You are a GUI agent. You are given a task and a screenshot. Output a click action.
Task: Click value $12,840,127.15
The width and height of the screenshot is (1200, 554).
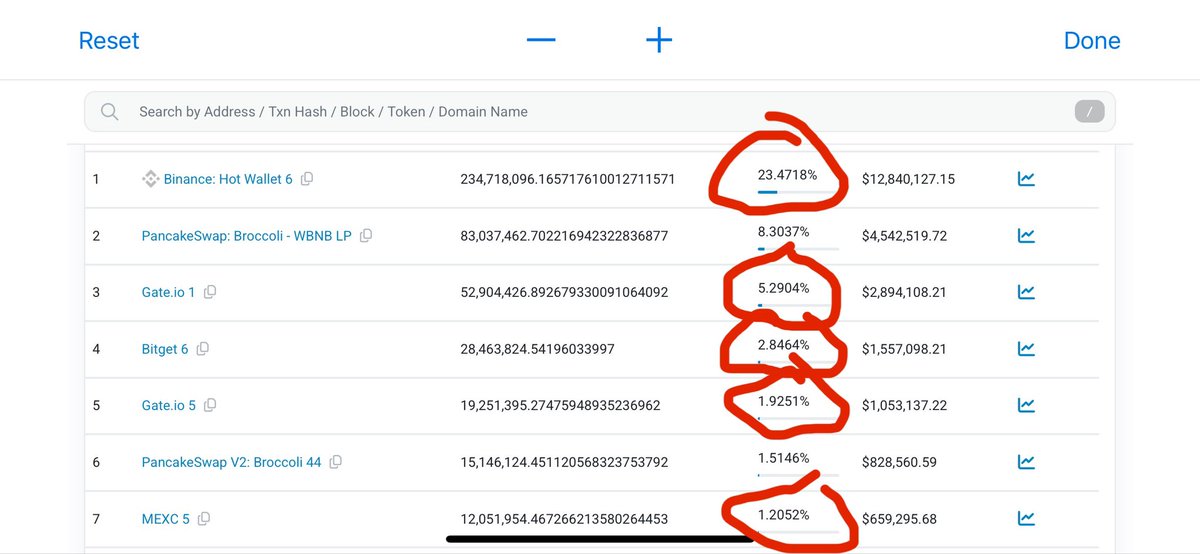[908, 179]
